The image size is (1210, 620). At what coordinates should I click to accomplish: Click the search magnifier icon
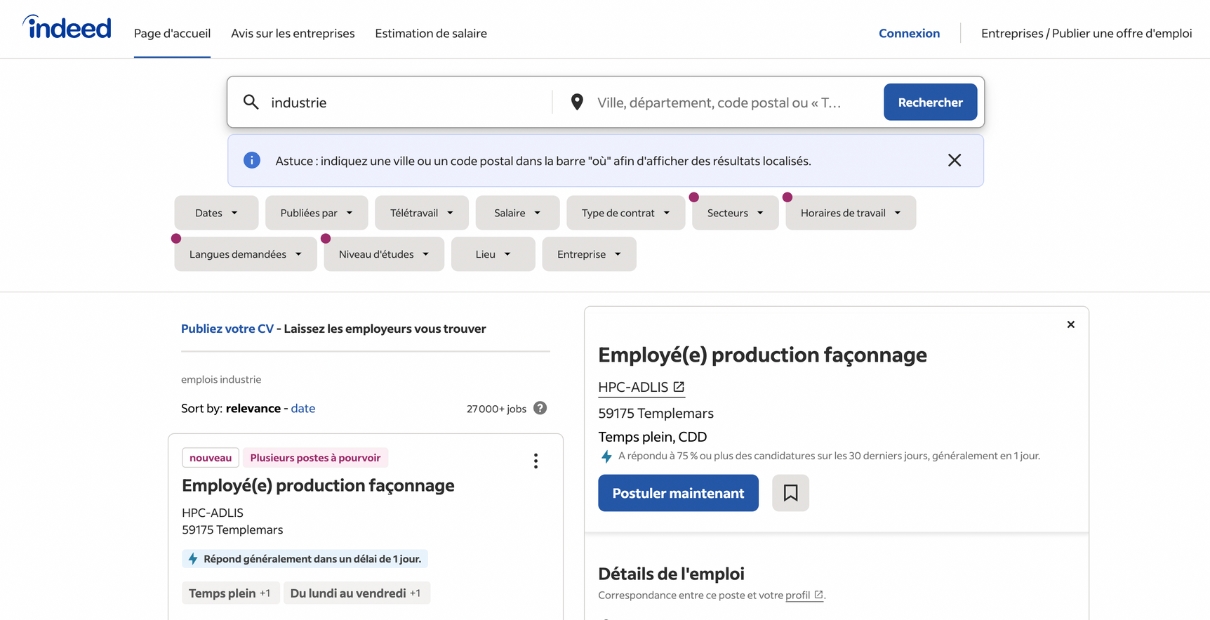(x=250, y=102)
